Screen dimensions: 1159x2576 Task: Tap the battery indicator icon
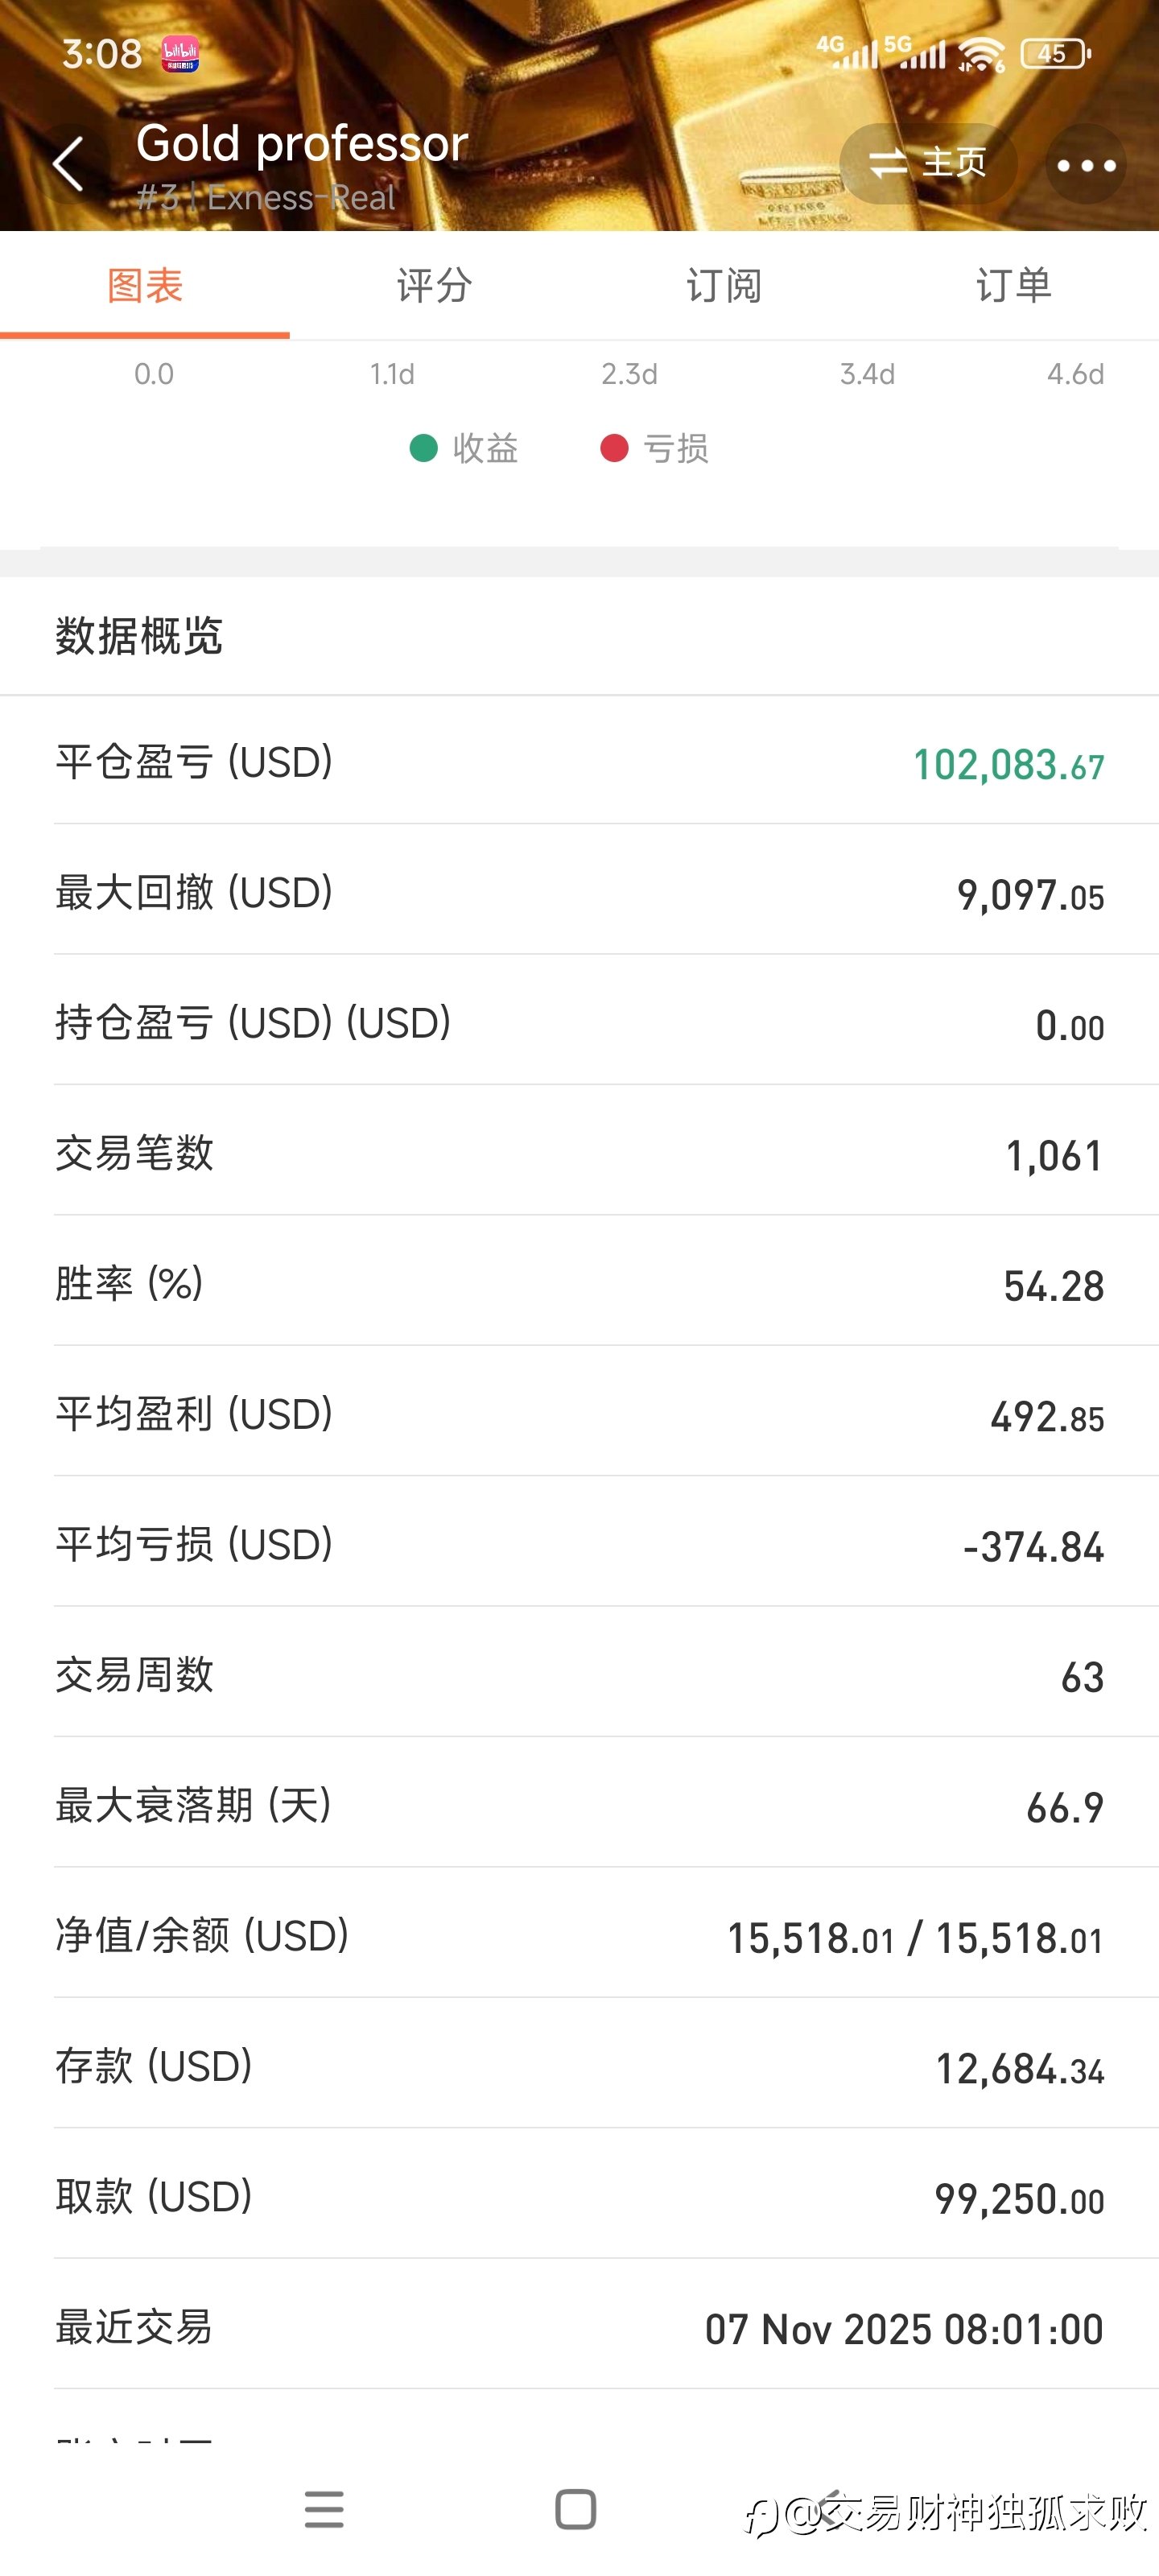(1054, 54)
